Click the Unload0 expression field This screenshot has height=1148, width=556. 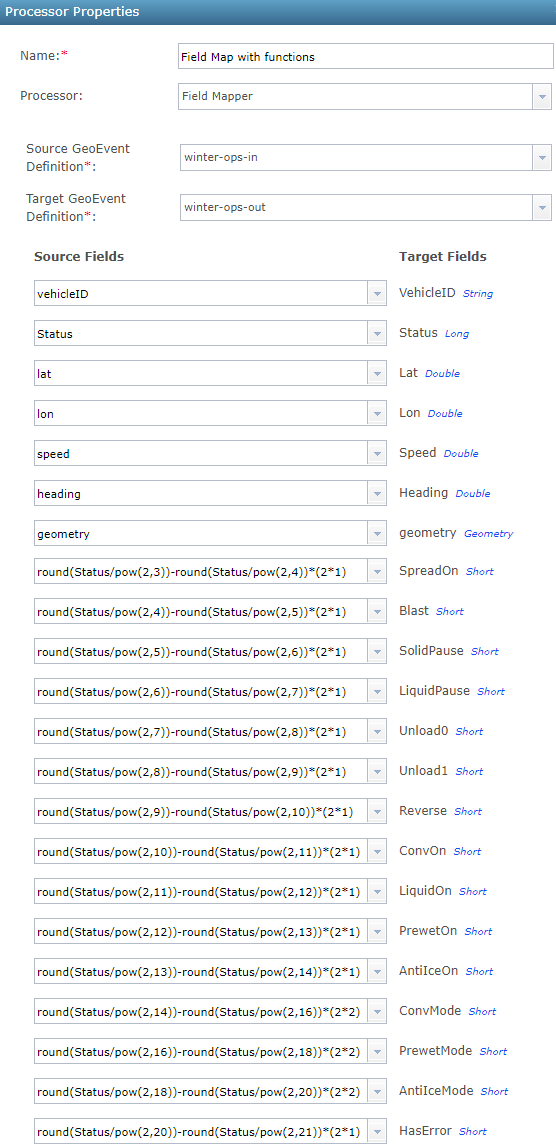201,731
